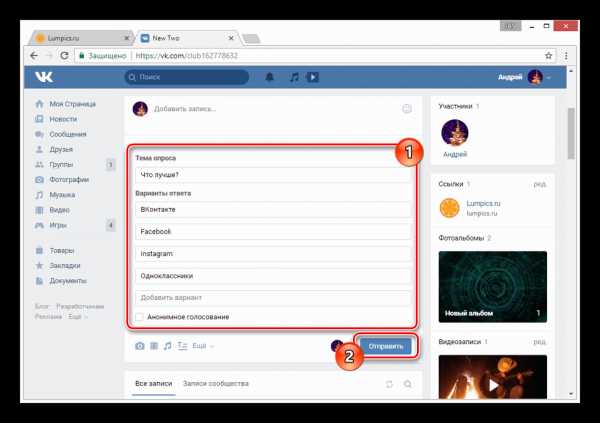Click the browser address bar URL

point(187,56)
